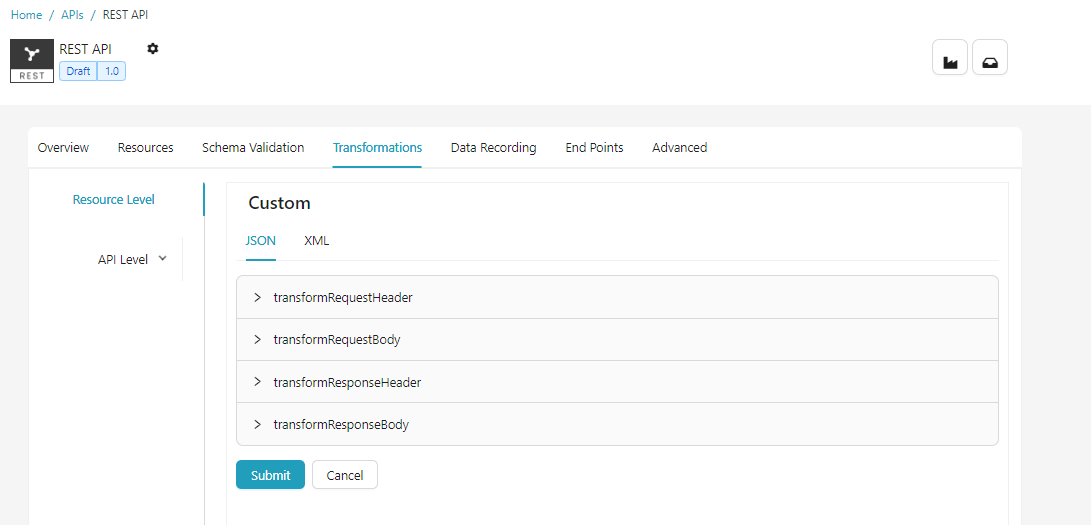This screenshot has height=525, width=1091.
Task: Click the factory icon button
Action: 949,58
